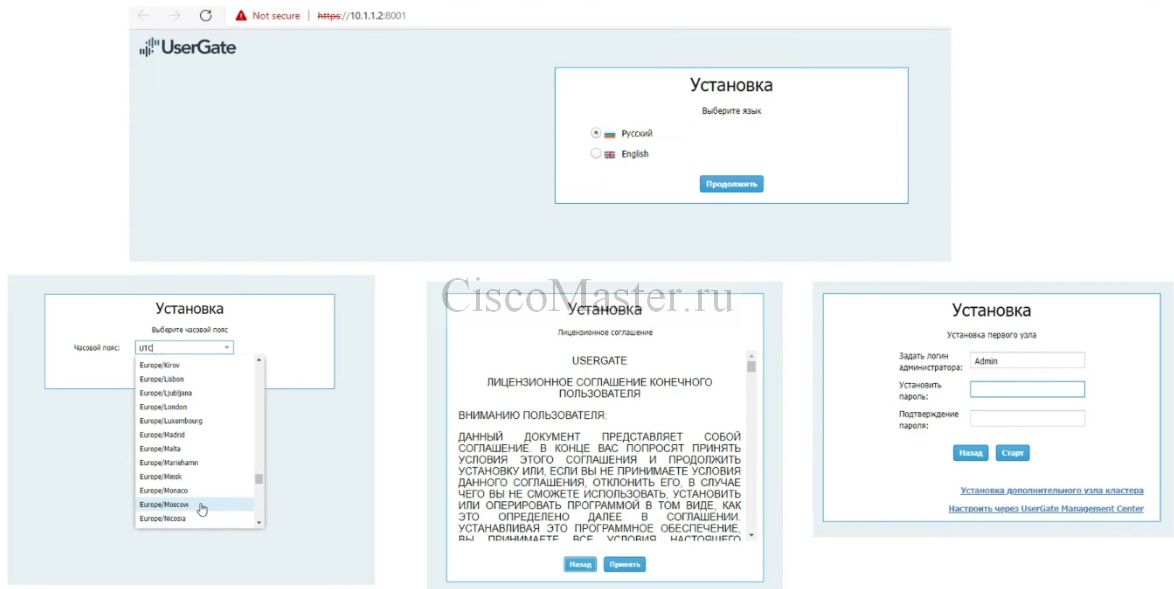Click the ВНИМАНИЮ ПОЛЬЗОВАТЕЛЯ heading in license
The image size is (1174, 589).
coord(532,415)
